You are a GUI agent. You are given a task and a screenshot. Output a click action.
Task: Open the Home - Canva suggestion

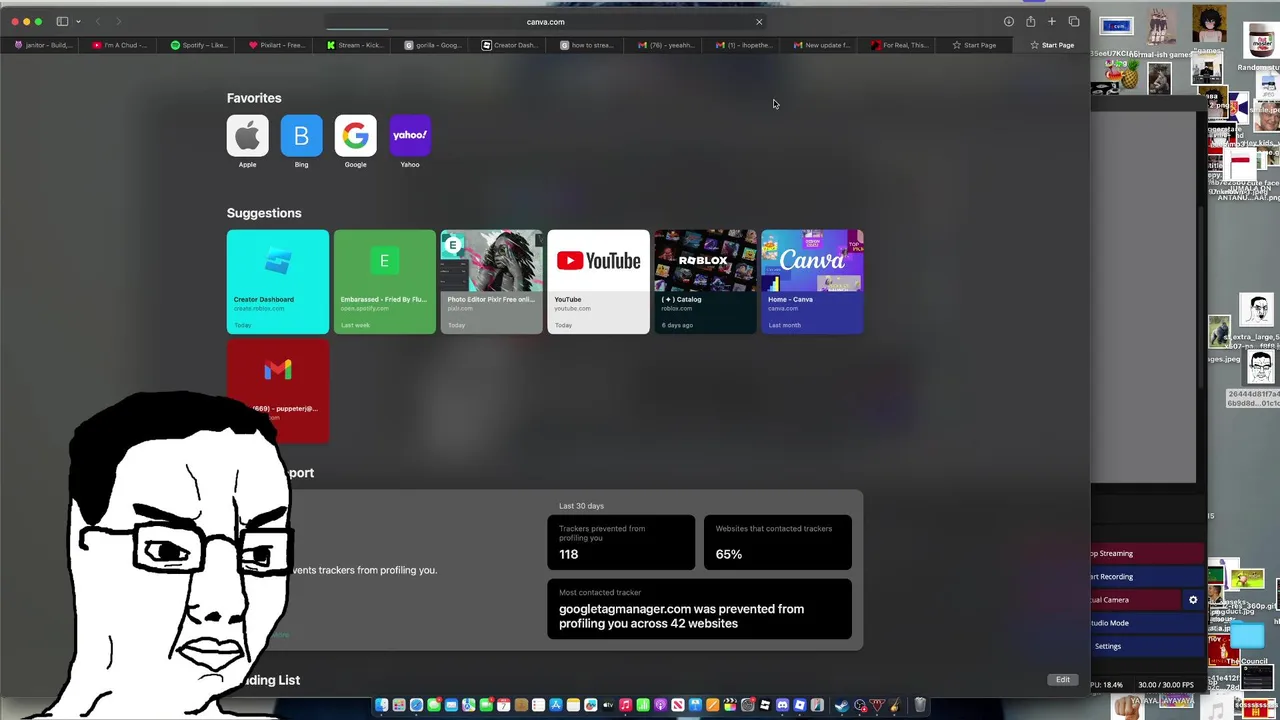click(812, 282)
